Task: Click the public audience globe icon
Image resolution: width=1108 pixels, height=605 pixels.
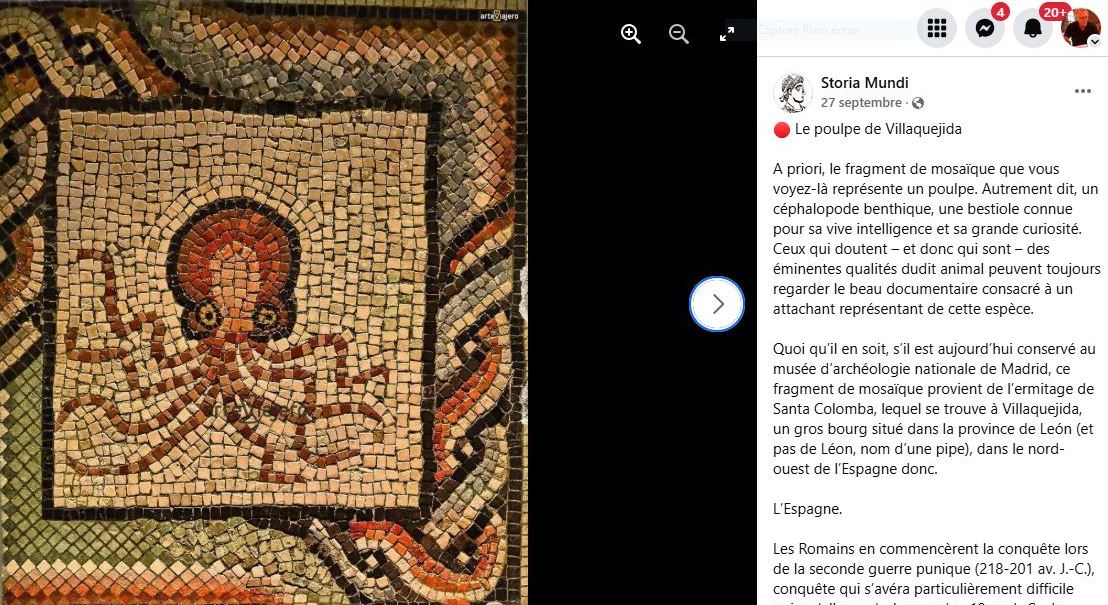Action: click(x=918, y=103)
